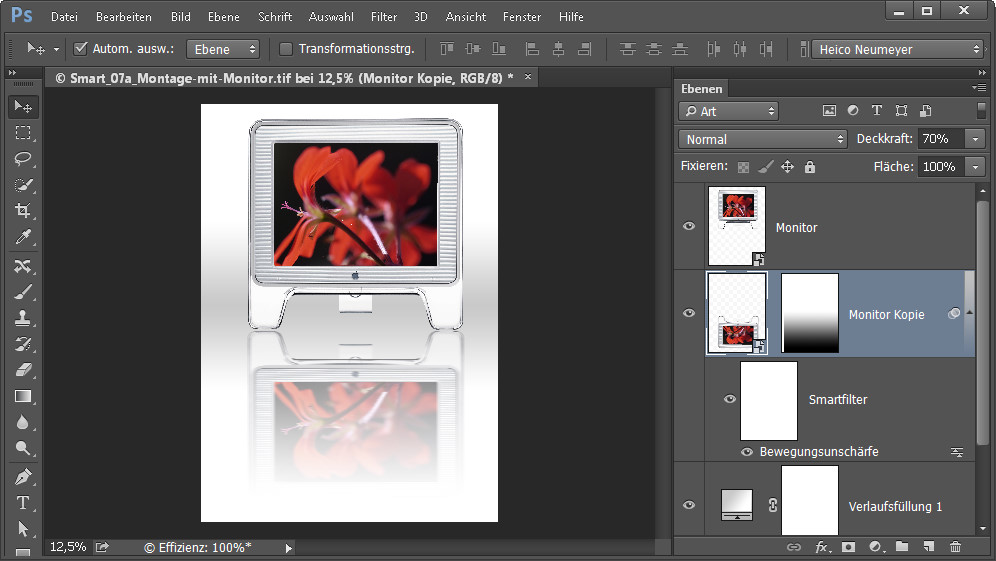This screenshot has height=561, width=996.
Task: Select the Pen tool
Action: (x=23, y=477)
